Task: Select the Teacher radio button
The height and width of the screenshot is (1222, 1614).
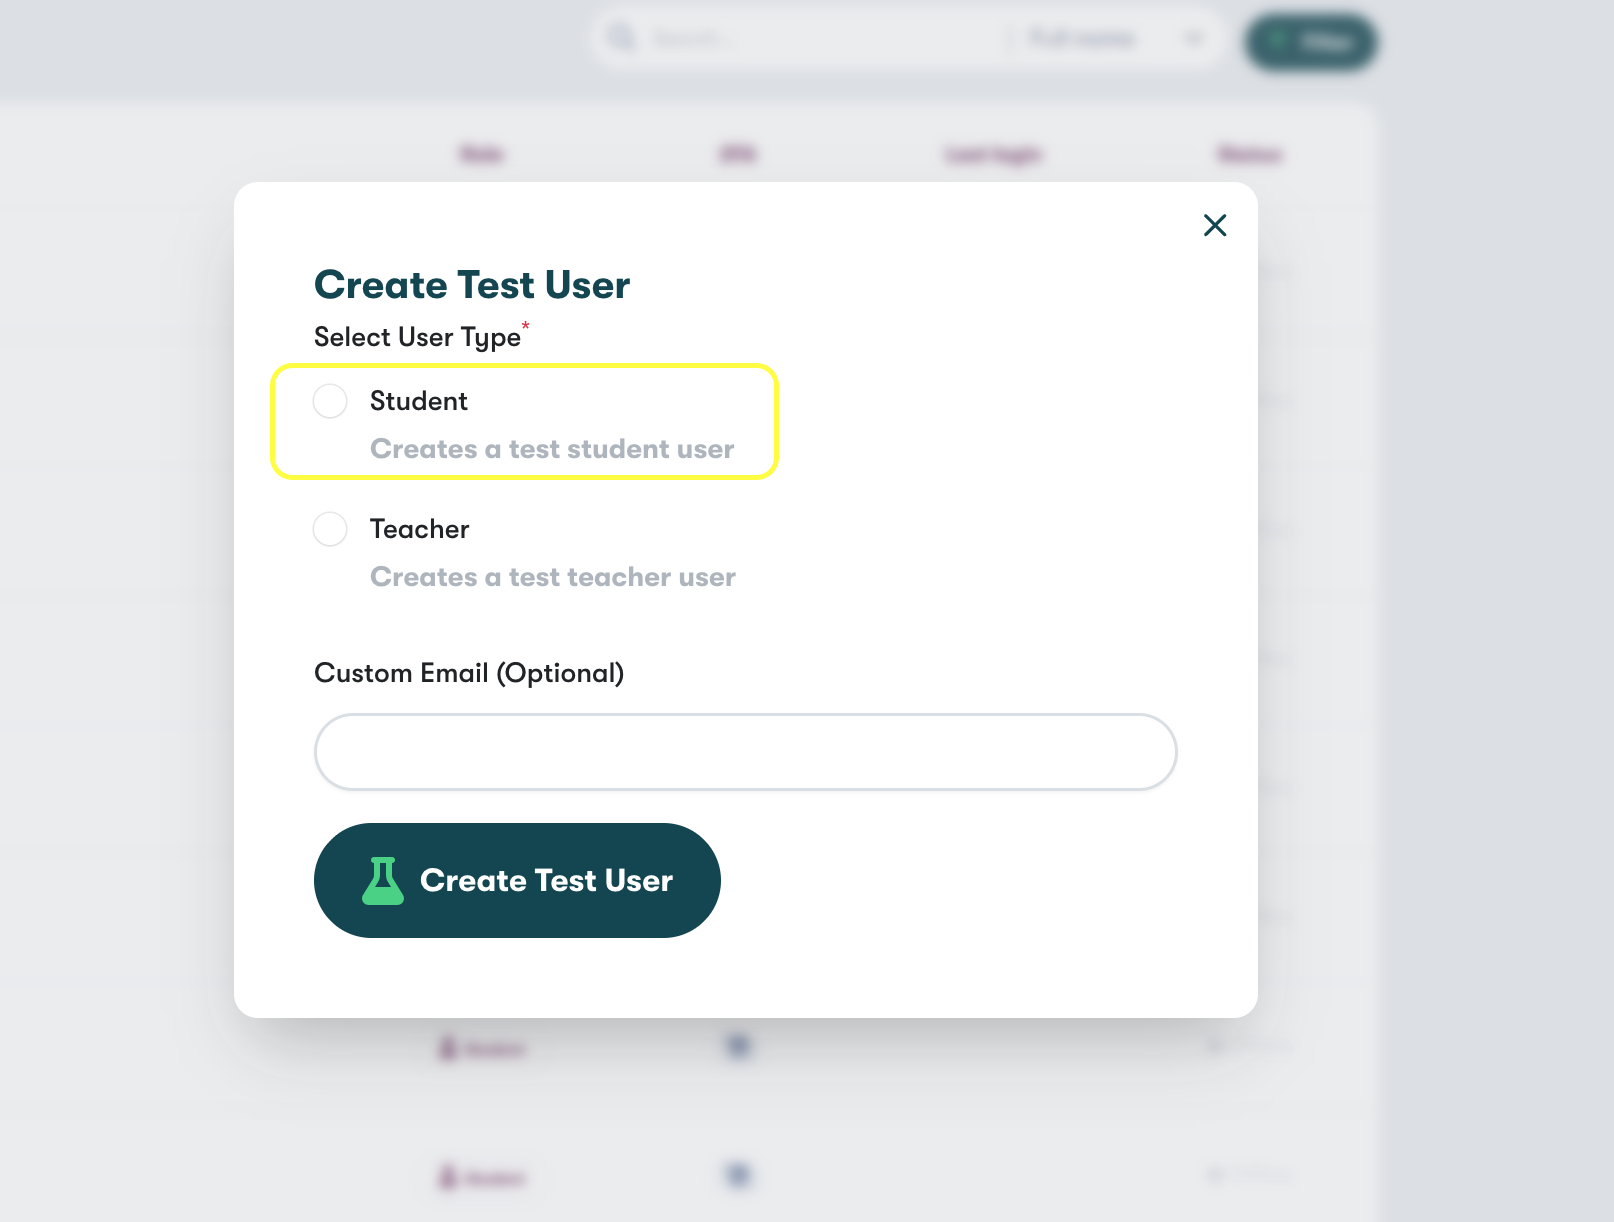Action: click(x=330, y=529)
